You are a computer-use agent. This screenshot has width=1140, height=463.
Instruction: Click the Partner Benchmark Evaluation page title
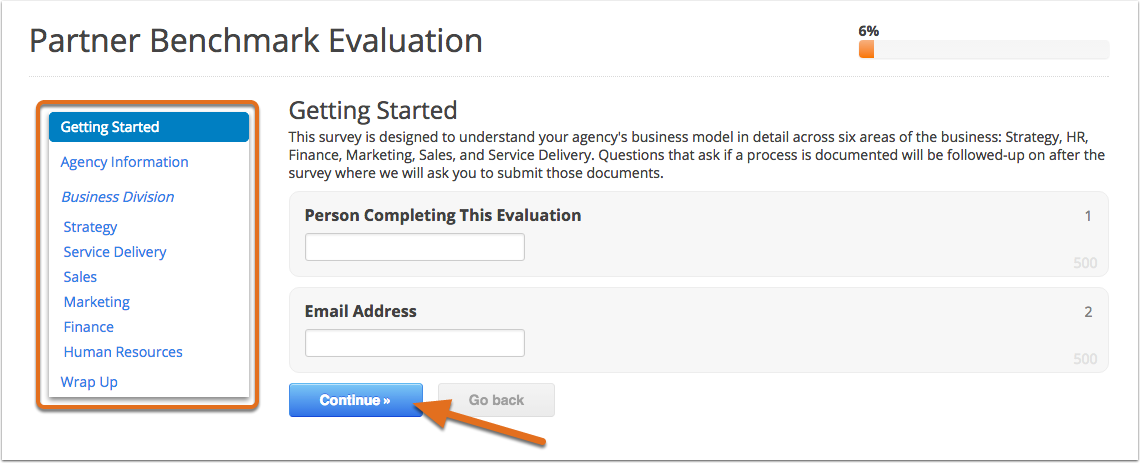click(x=256, y=41)
